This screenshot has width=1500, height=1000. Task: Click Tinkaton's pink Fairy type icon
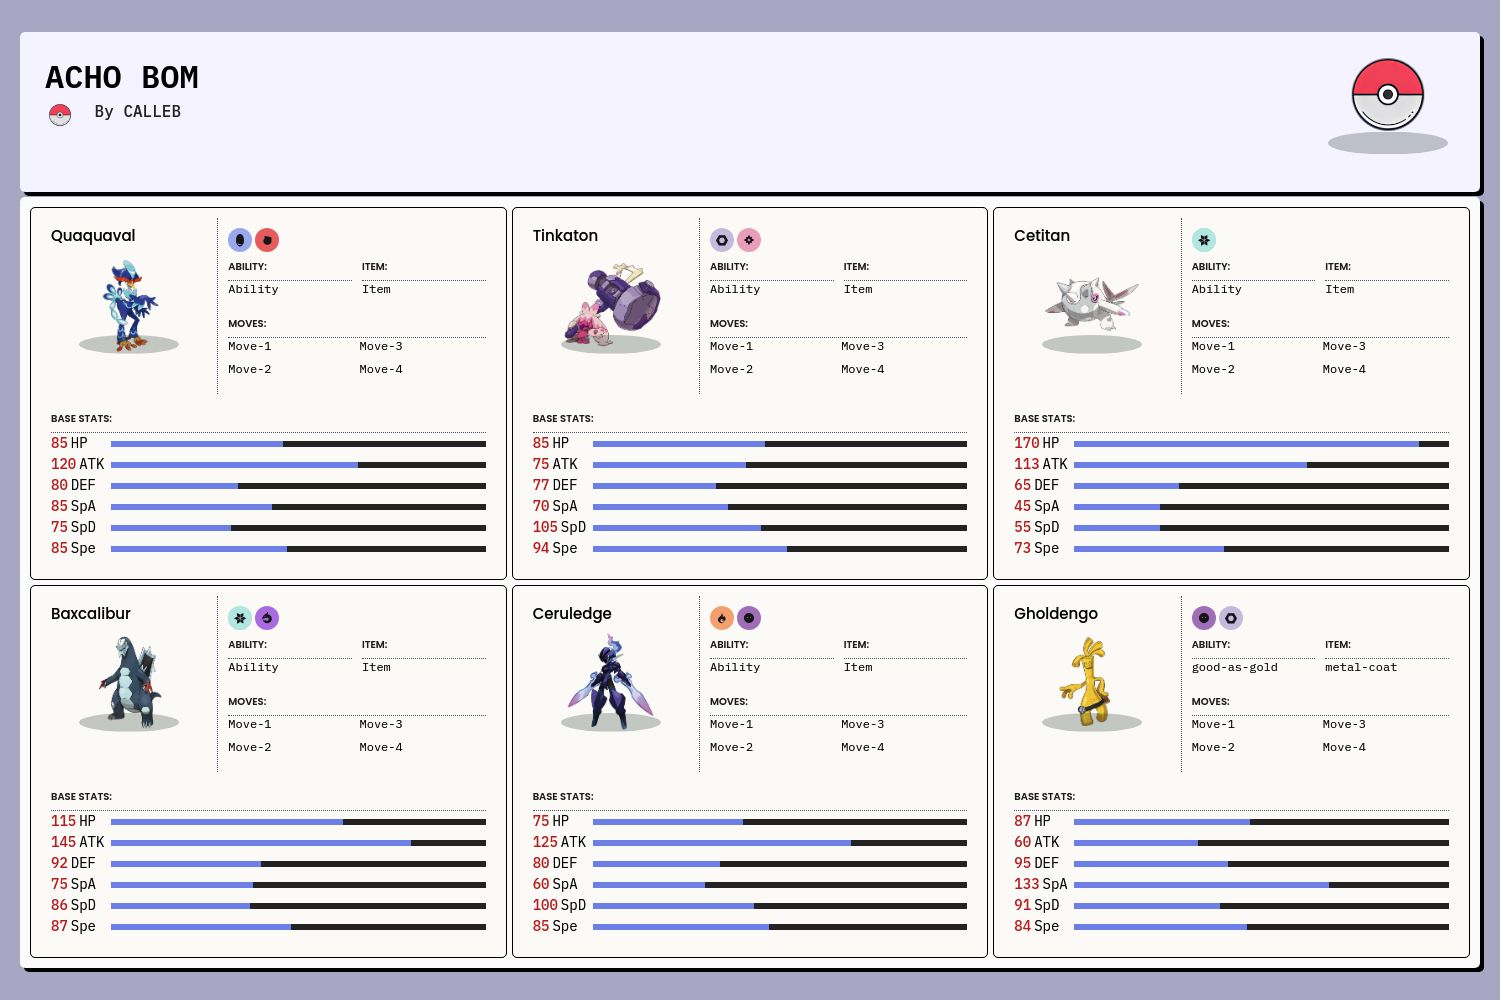click(x=749, y=240)
